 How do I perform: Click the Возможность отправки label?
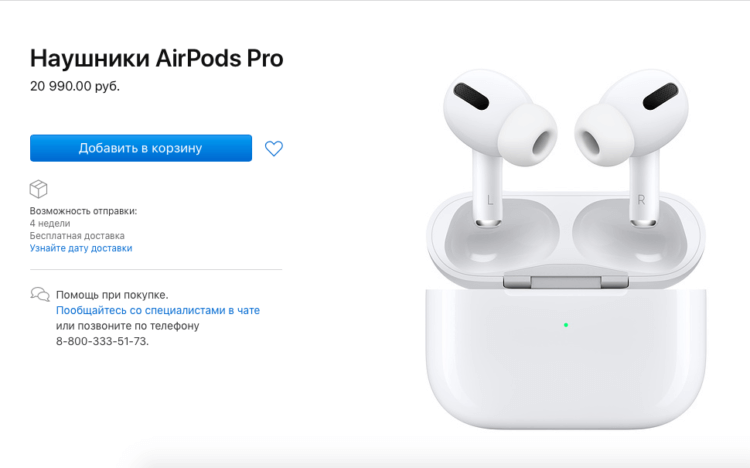tap(83, 211)
